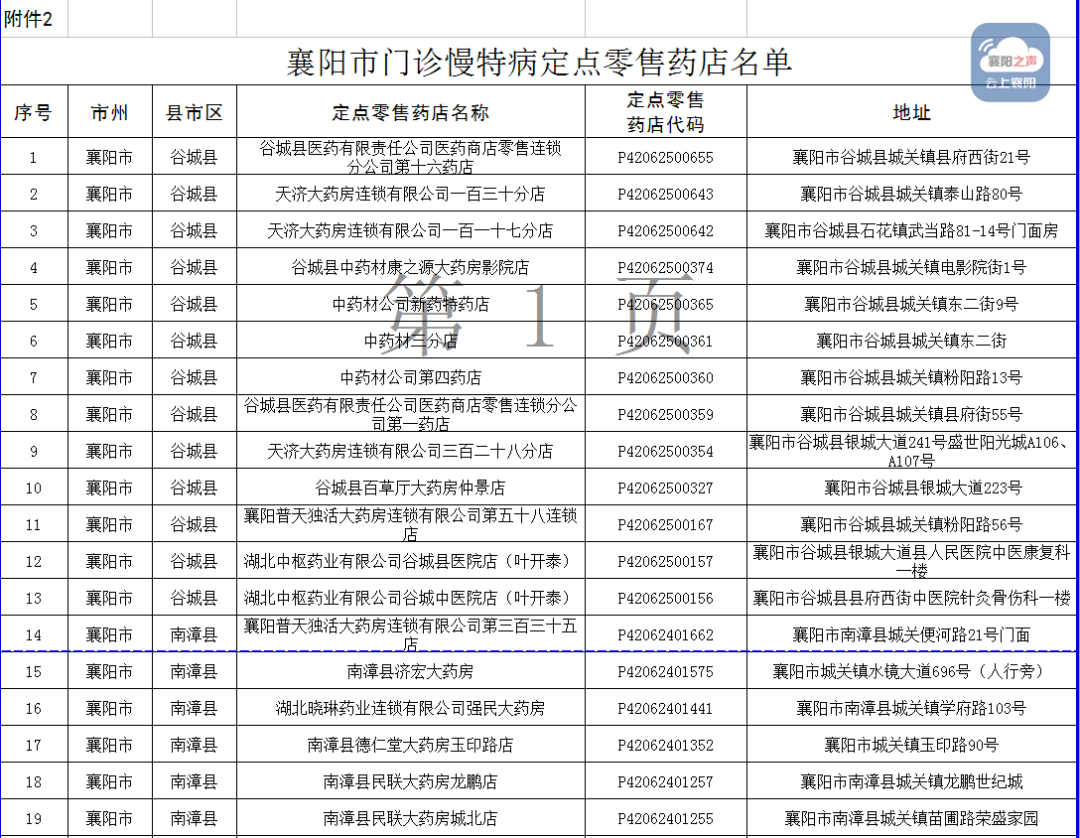Select pharmacy name 南漳县民联大药房龙鹏店
Screen dimensions: 1080x838
click(x=411, y=782)
